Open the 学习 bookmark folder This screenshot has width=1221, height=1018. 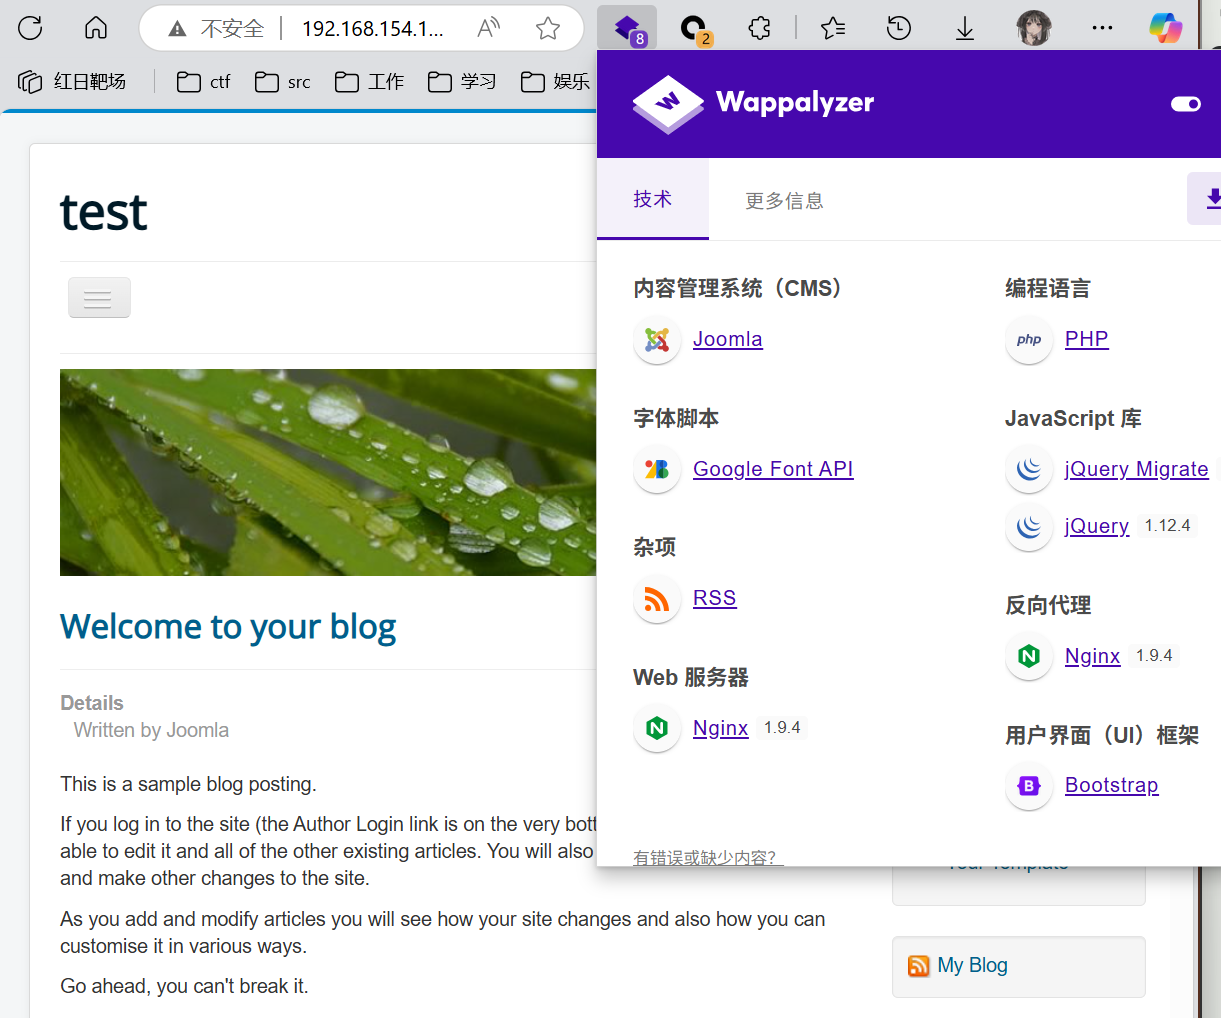462,82
